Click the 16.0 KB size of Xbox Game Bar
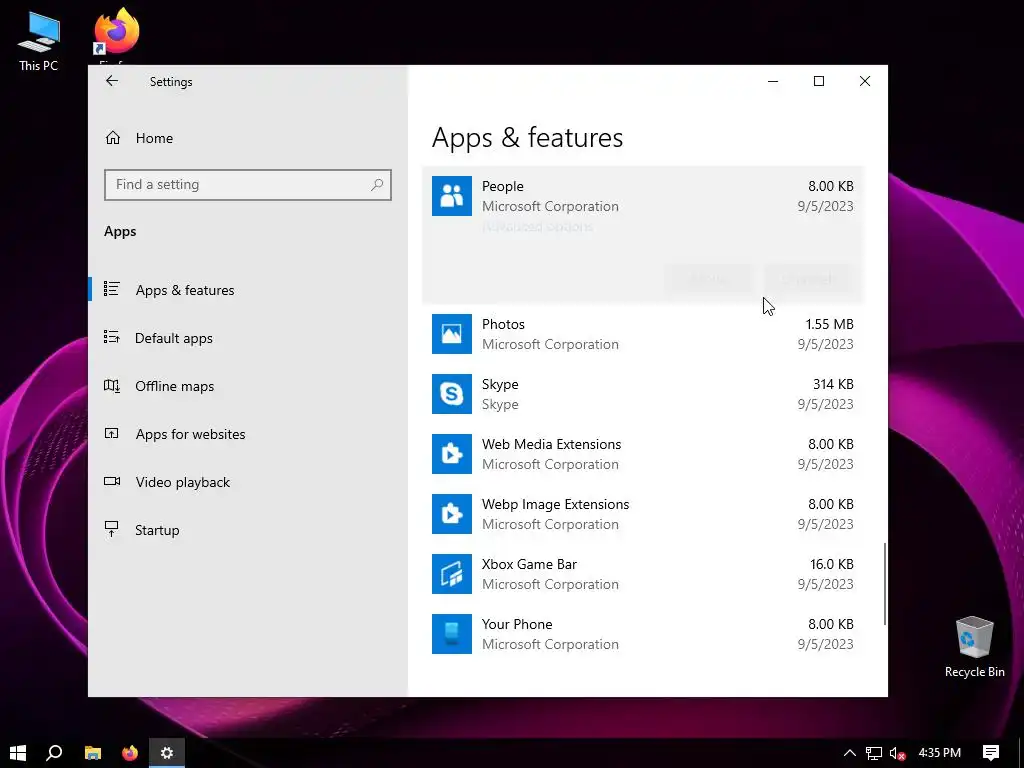1024x768 pixels. click(831, 564)
